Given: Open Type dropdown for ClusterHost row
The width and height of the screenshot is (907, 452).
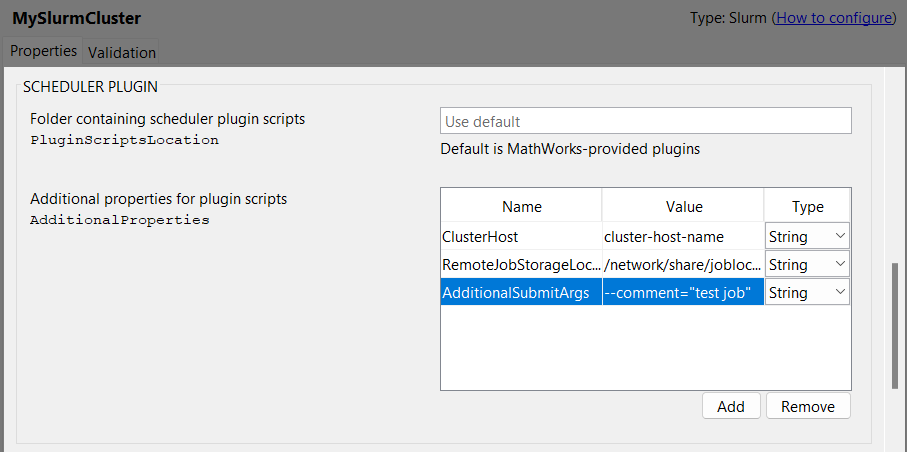Looking at the screenshot, I should [808, 236].
